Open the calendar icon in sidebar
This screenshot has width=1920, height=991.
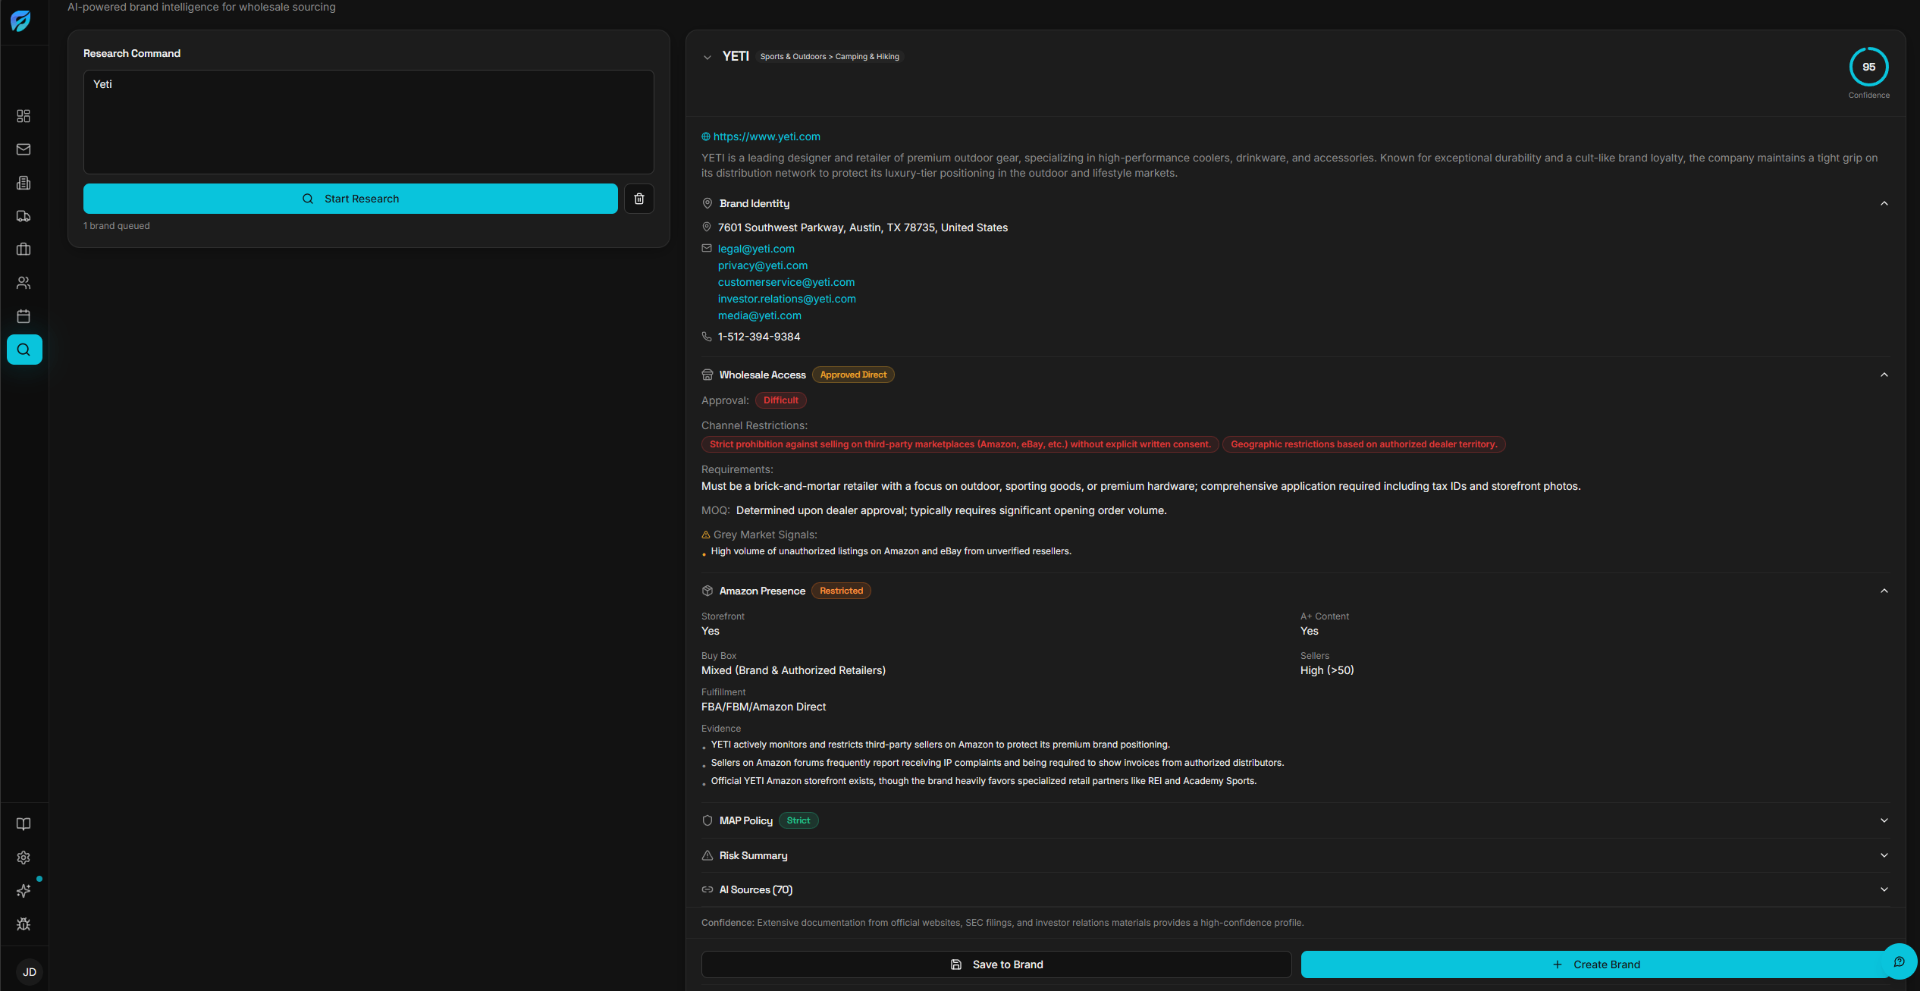click(x=24, y=316)
